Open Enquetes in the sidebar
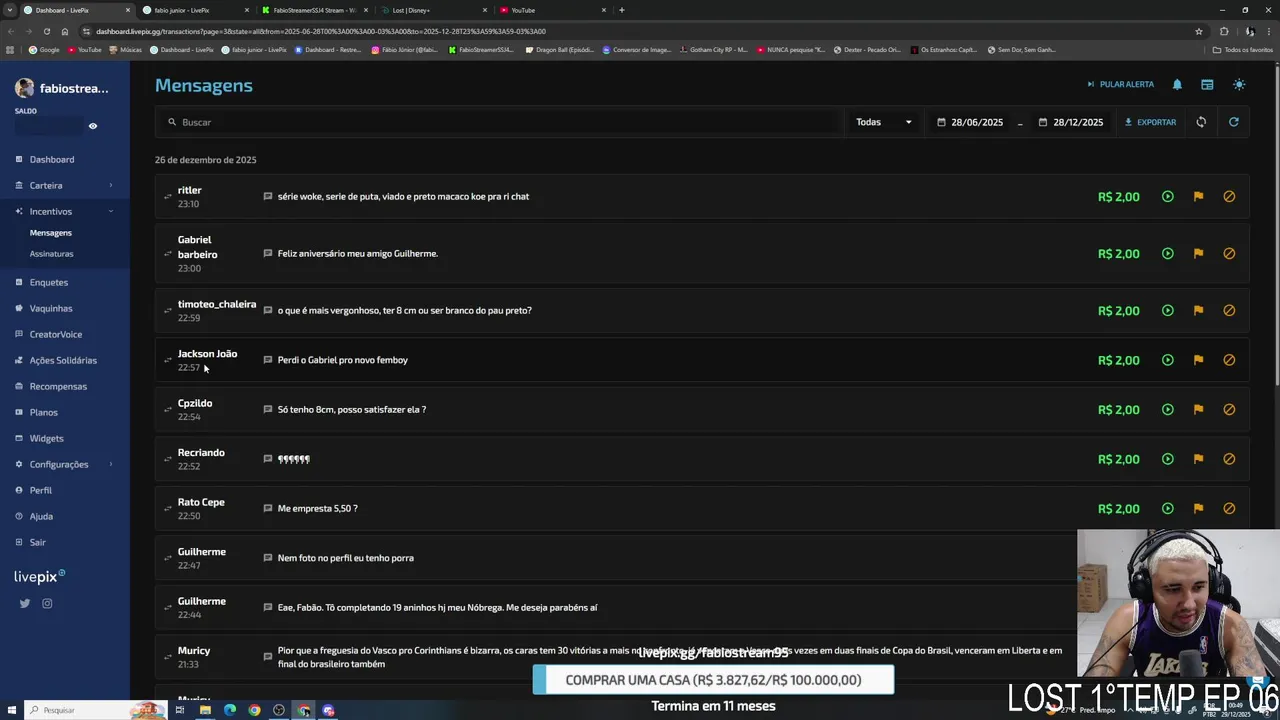 (x=48, y=282)
